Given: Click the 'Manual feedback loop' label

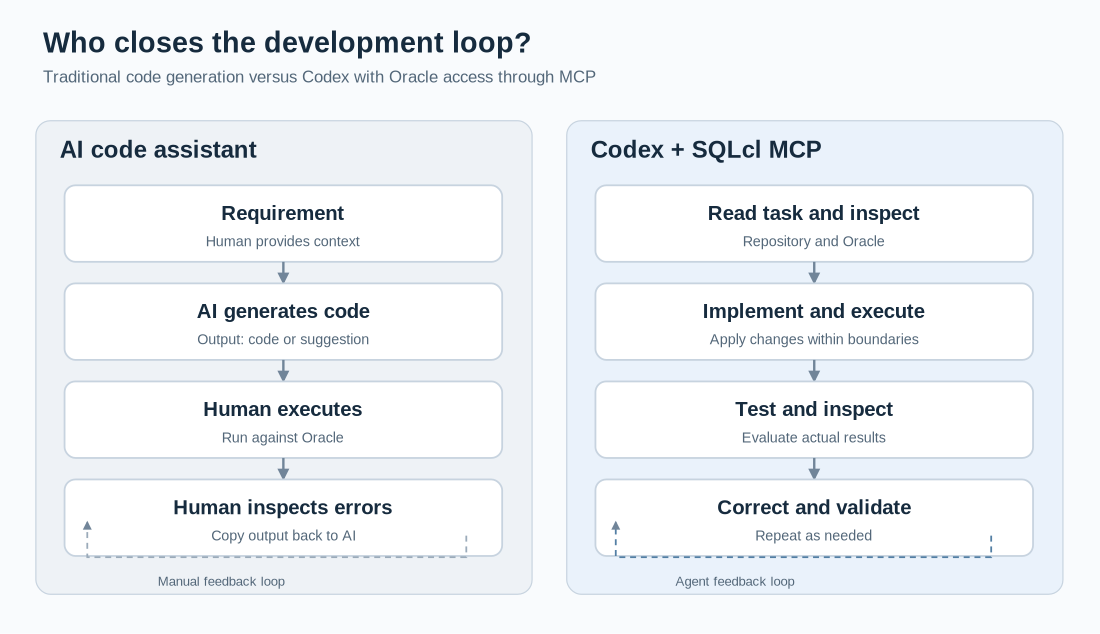Looking at the screenshot, I should 221,581.
